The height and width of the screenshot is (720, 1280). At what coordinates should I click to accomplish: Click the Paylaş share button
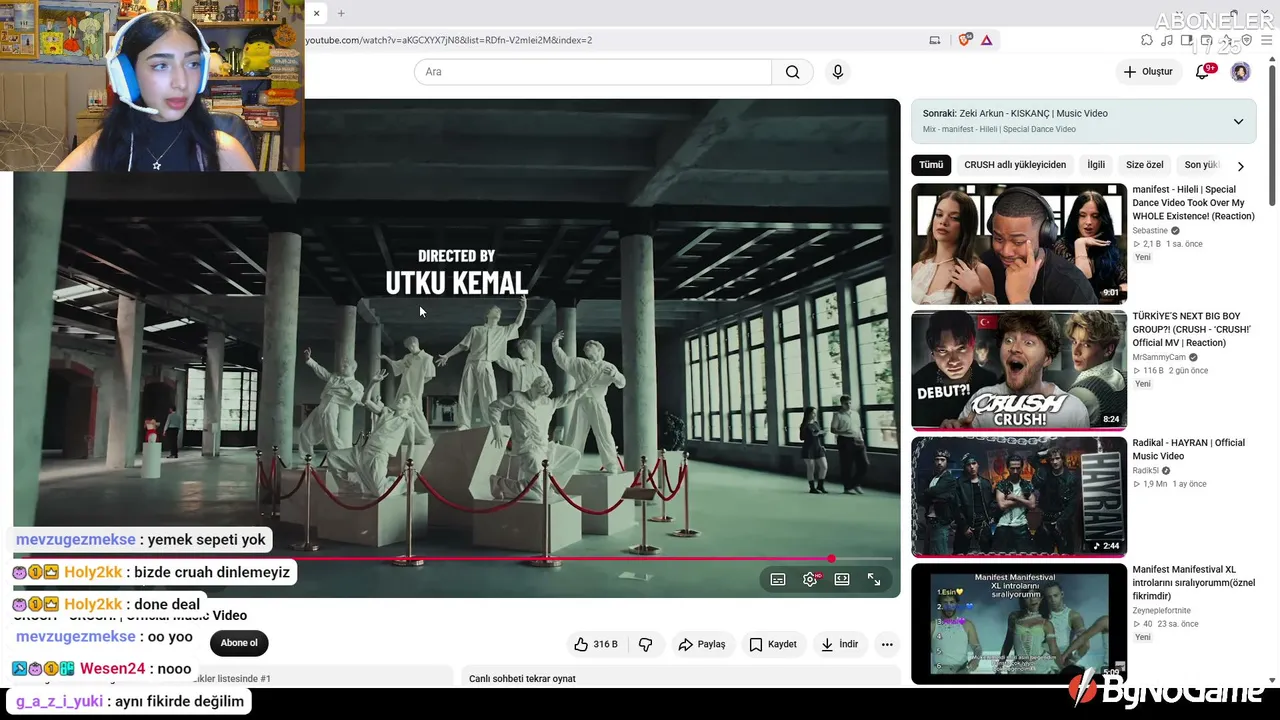tap(701, 644)
